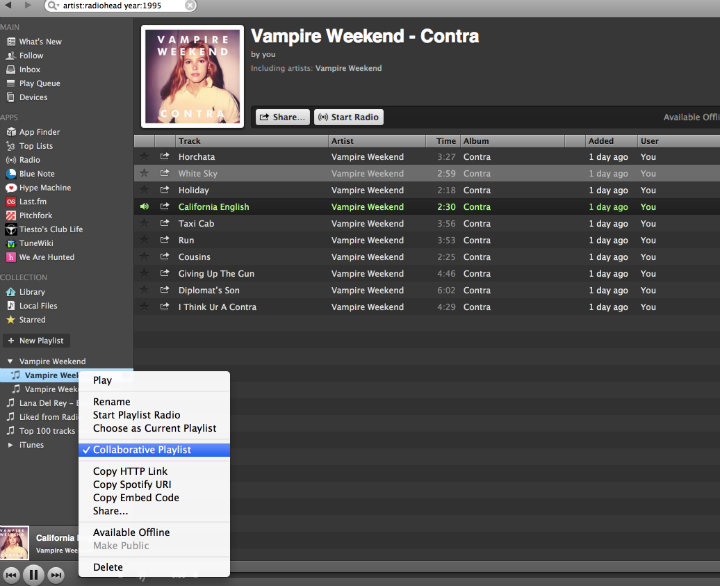Choose Available Offline in context menu
This screenshot has width=720, height=586.
click(154, 532)
